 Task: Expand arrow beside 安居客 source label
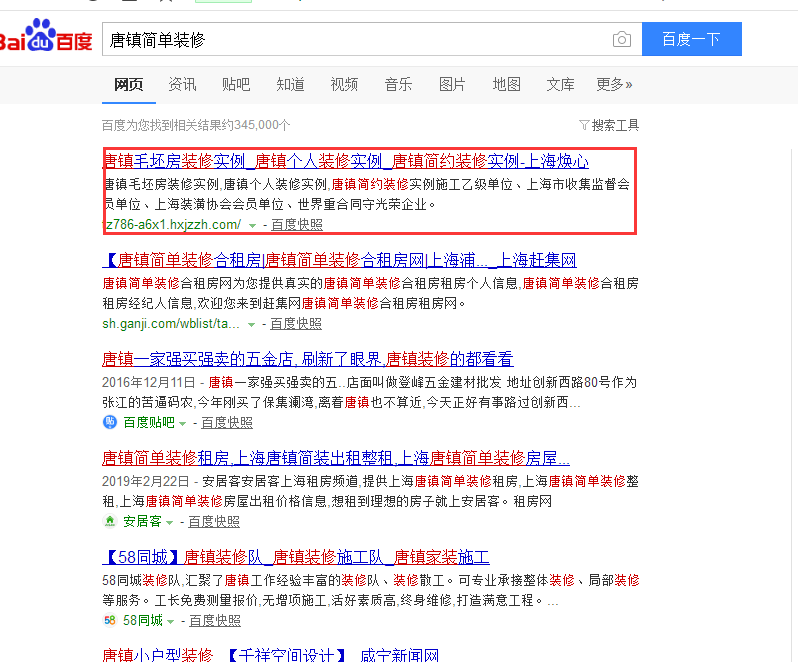(169, 522)
